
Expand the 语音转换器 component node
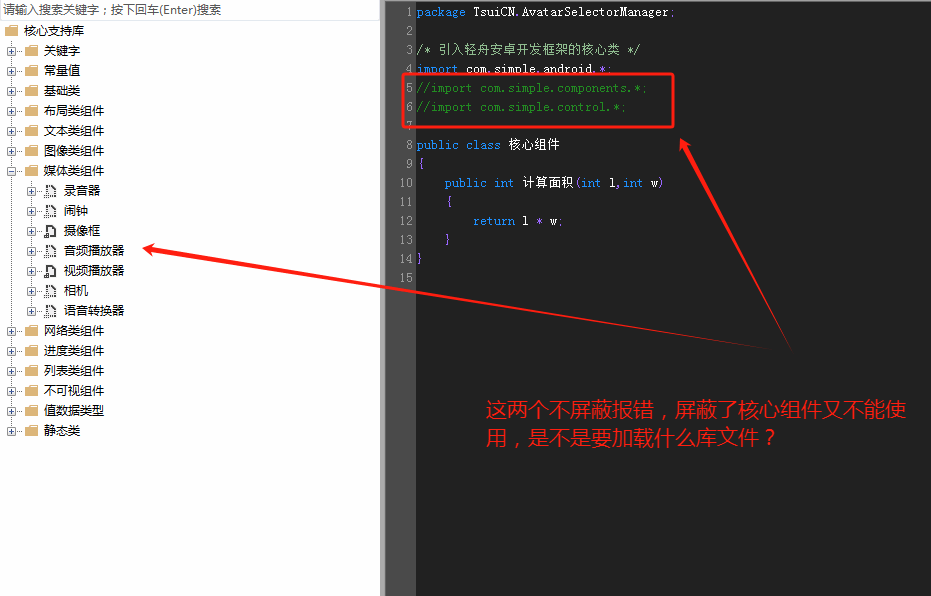click(x=31, y=311)
